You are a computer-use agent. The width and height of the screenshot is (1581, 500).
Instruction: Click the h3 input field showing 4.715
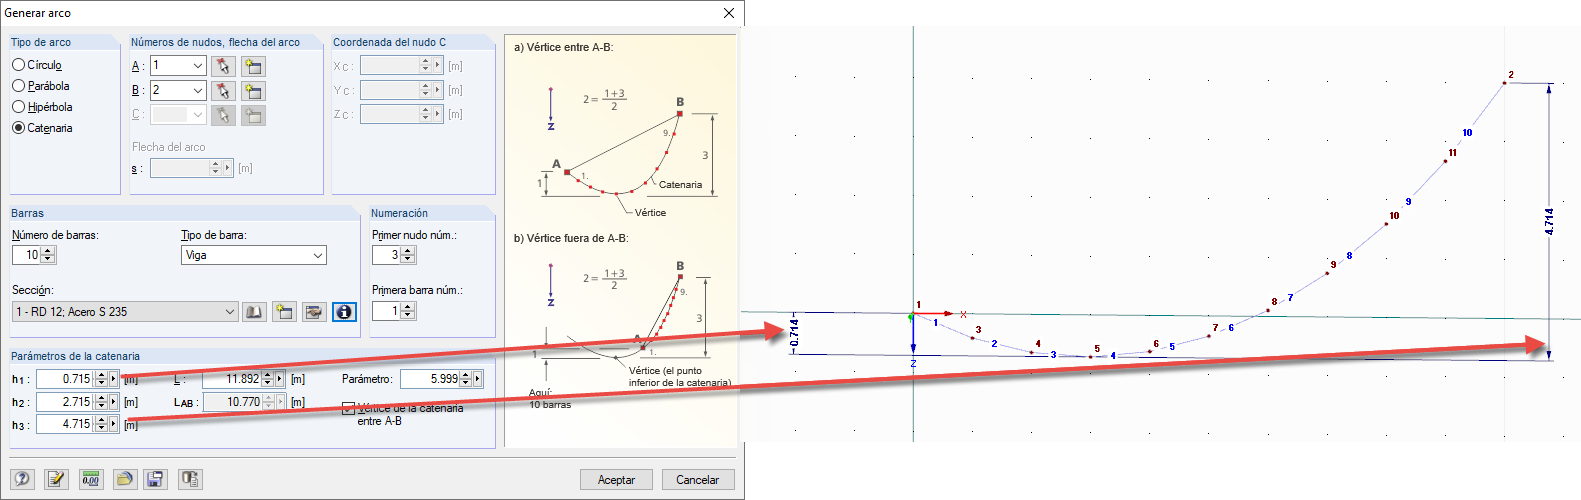pyautogui.click(x=66, y=424)
